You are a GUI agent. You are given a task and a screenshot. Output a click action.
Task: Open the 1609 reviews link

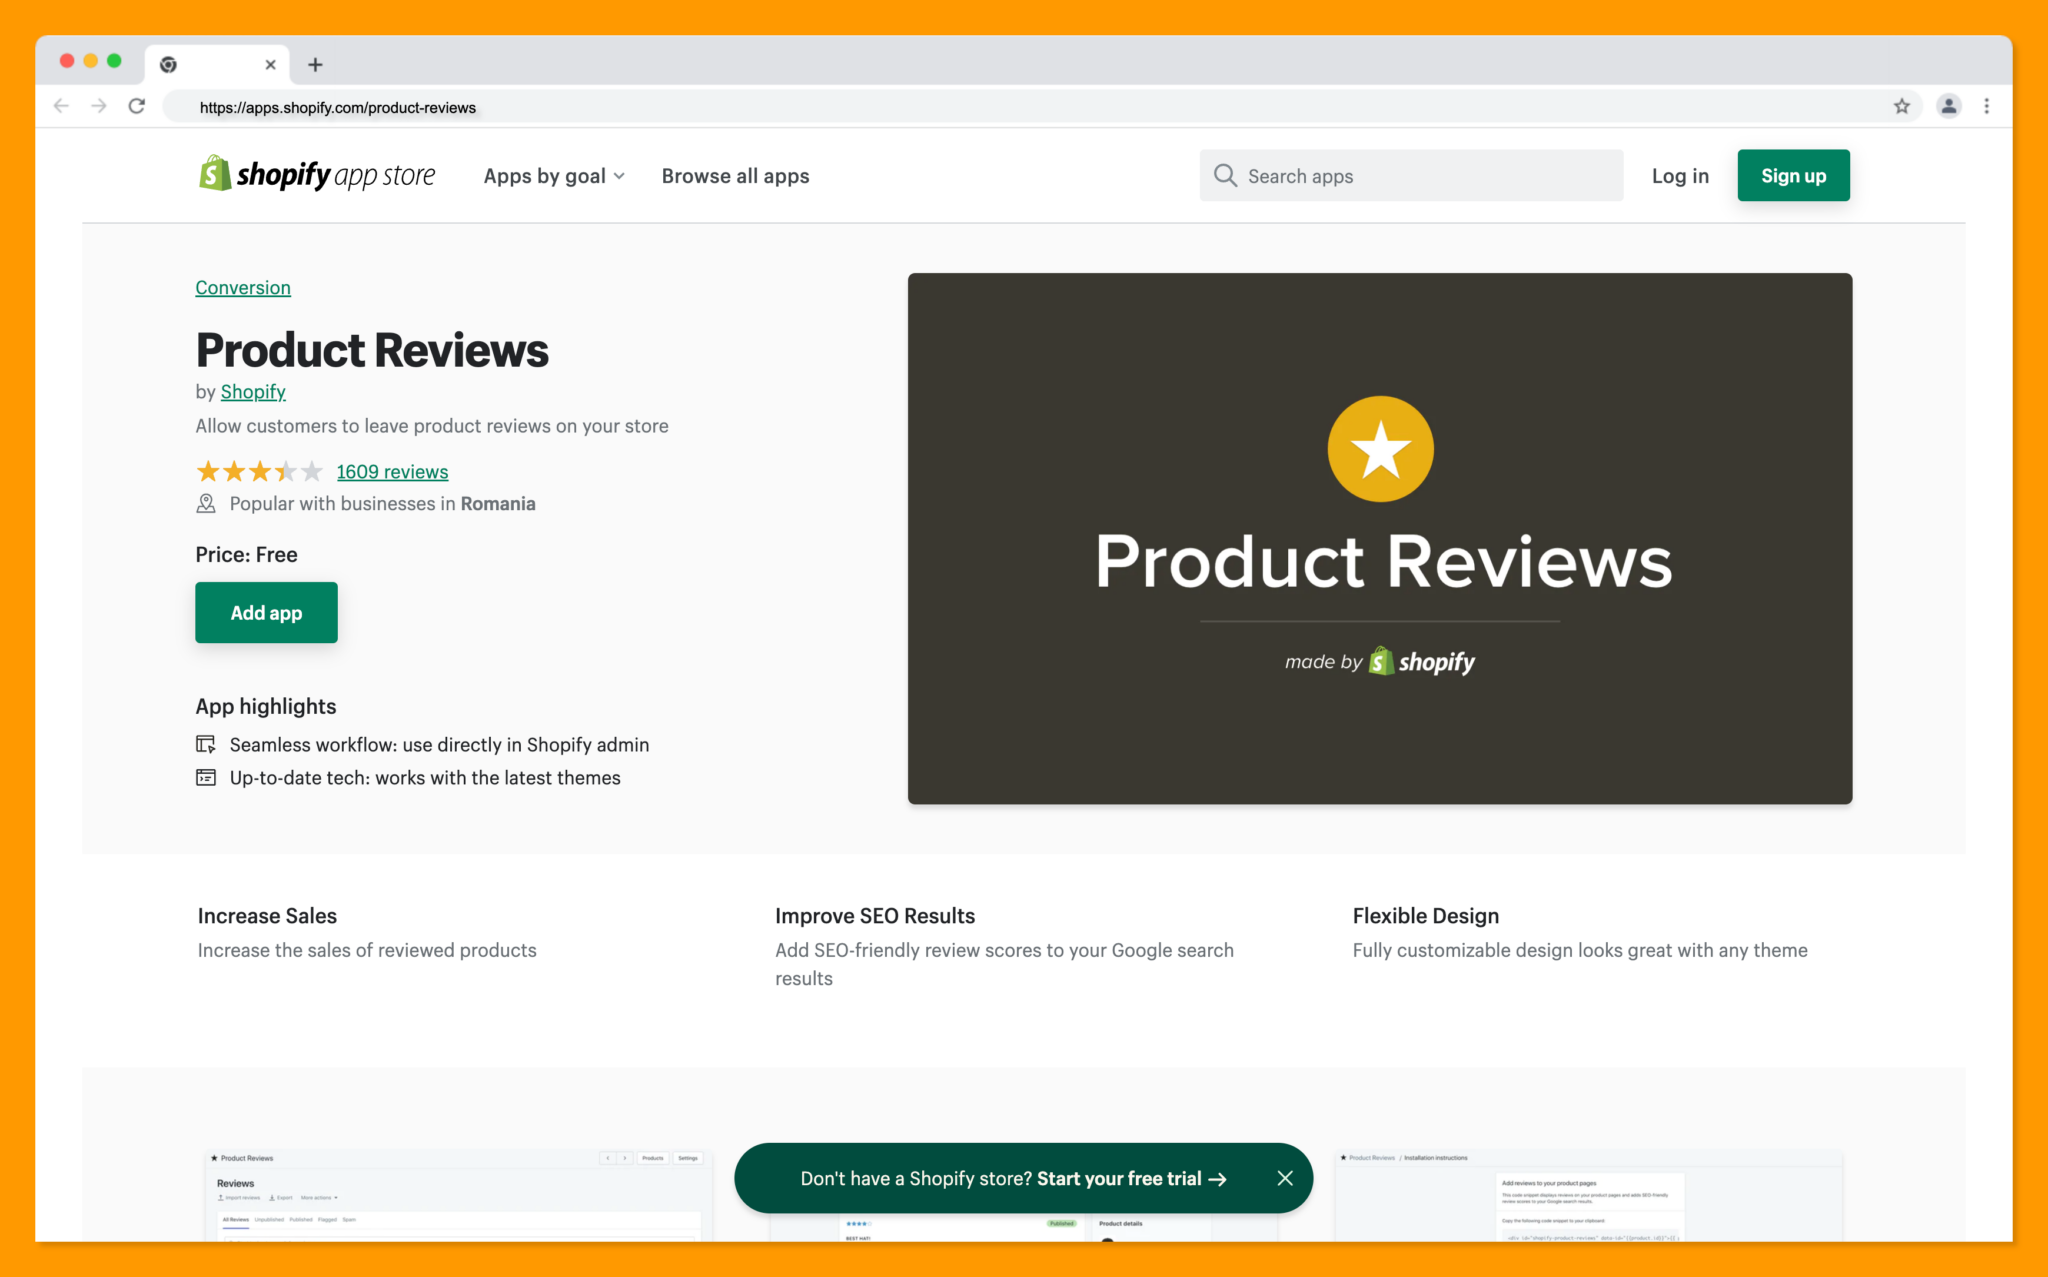tap(391, 471)
